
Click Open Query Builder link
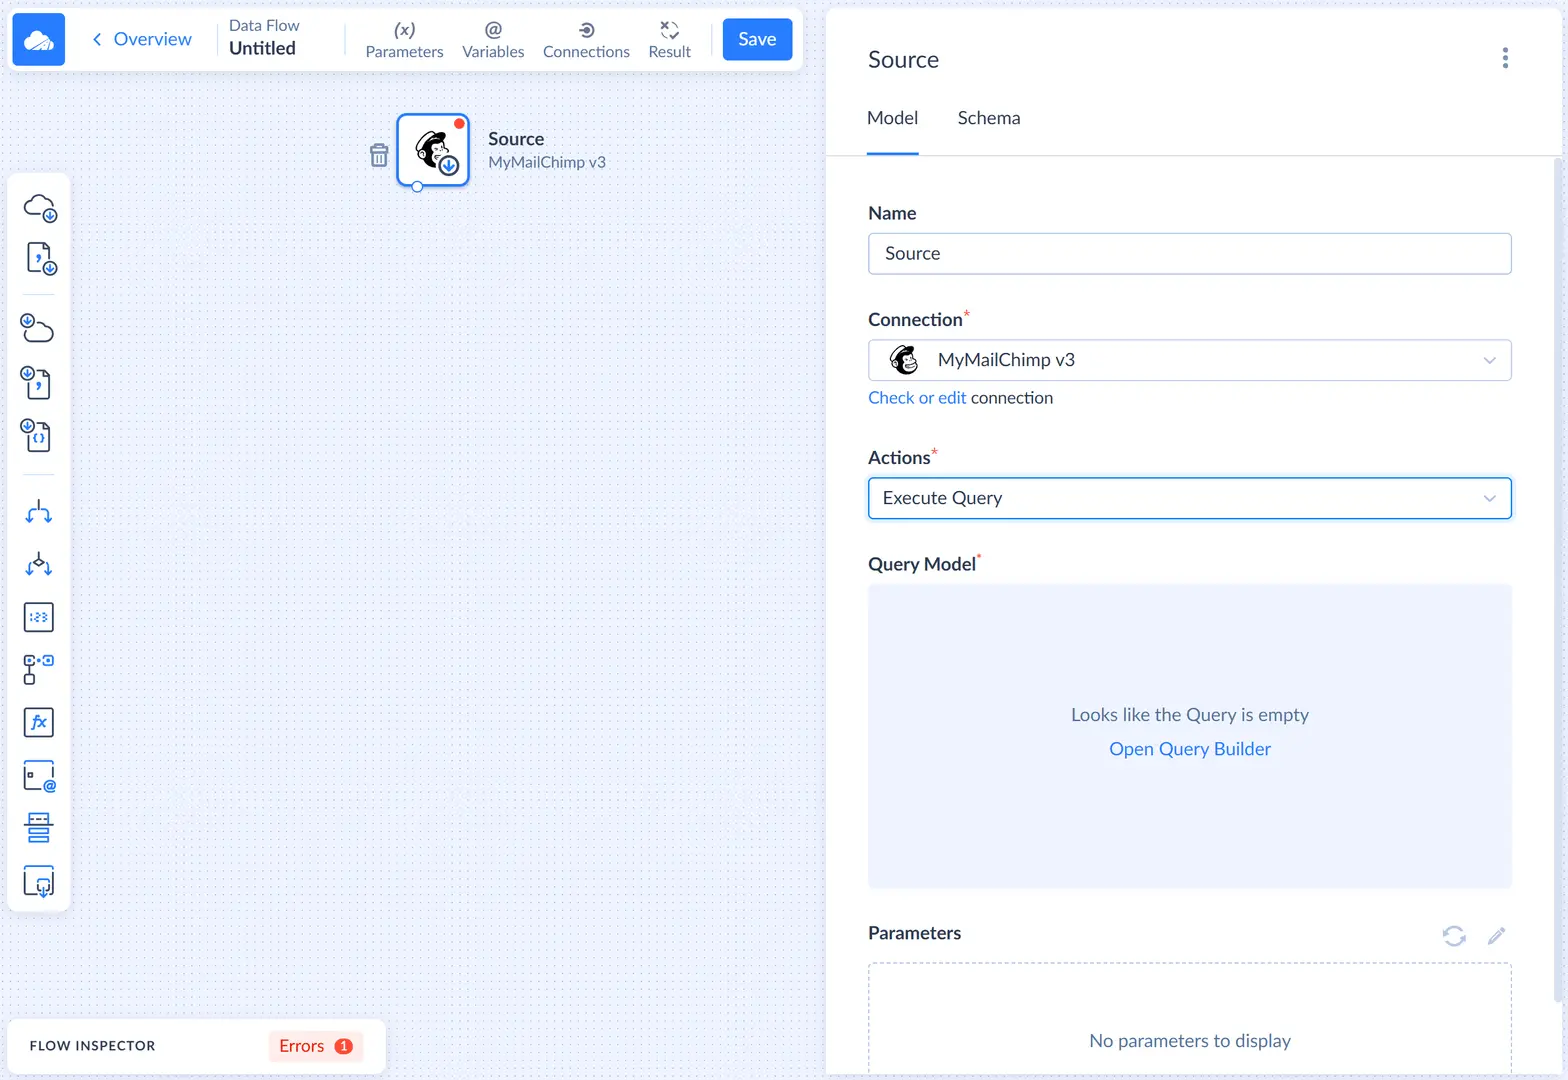click(1190, 749)
